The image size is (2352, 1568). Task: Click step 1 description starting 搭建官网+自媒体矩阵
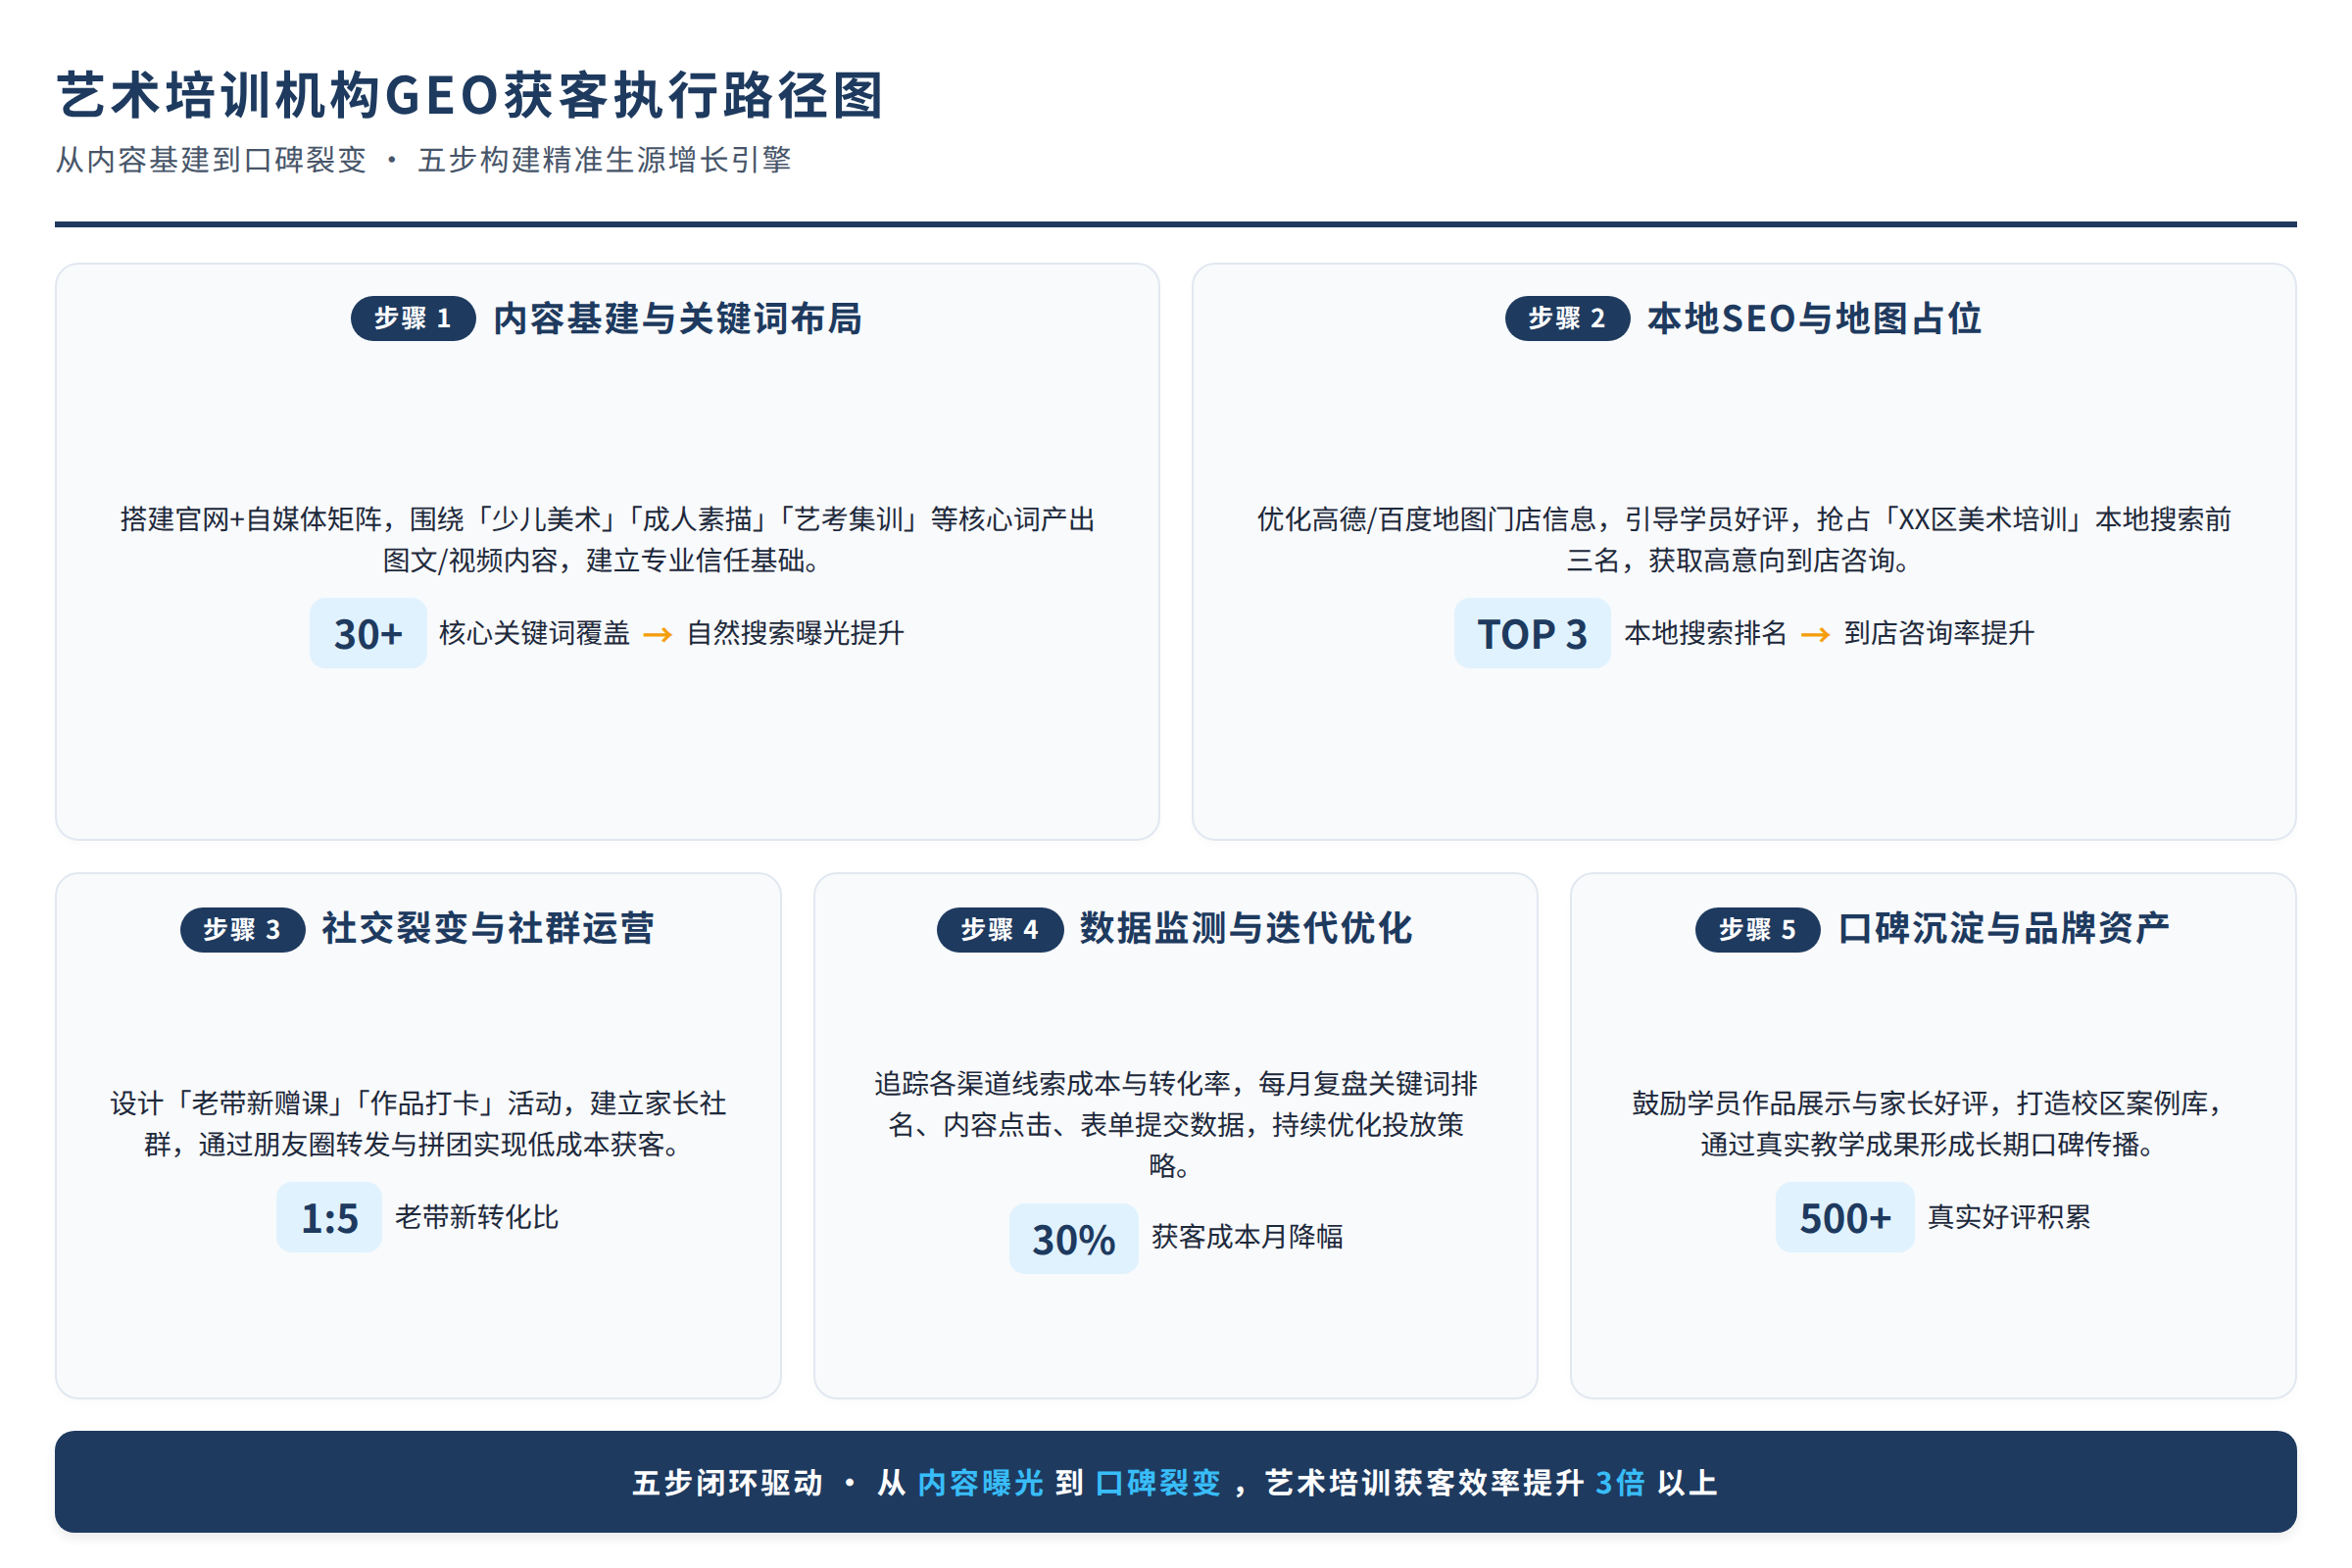pos(607,540)
